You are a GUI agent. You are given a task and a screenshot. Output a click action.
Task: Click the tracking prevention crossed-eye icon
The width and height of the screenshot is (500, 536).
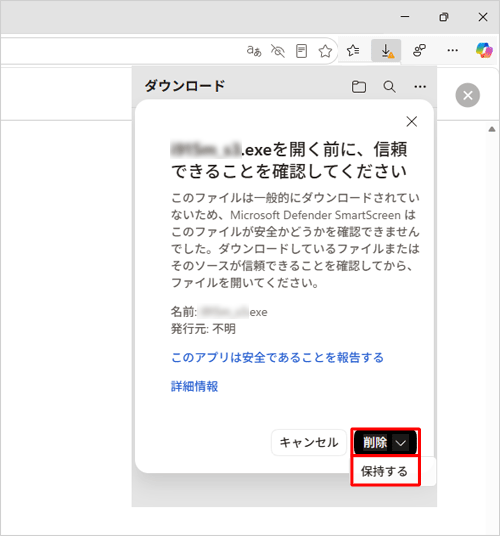click(x=278, y=51)
